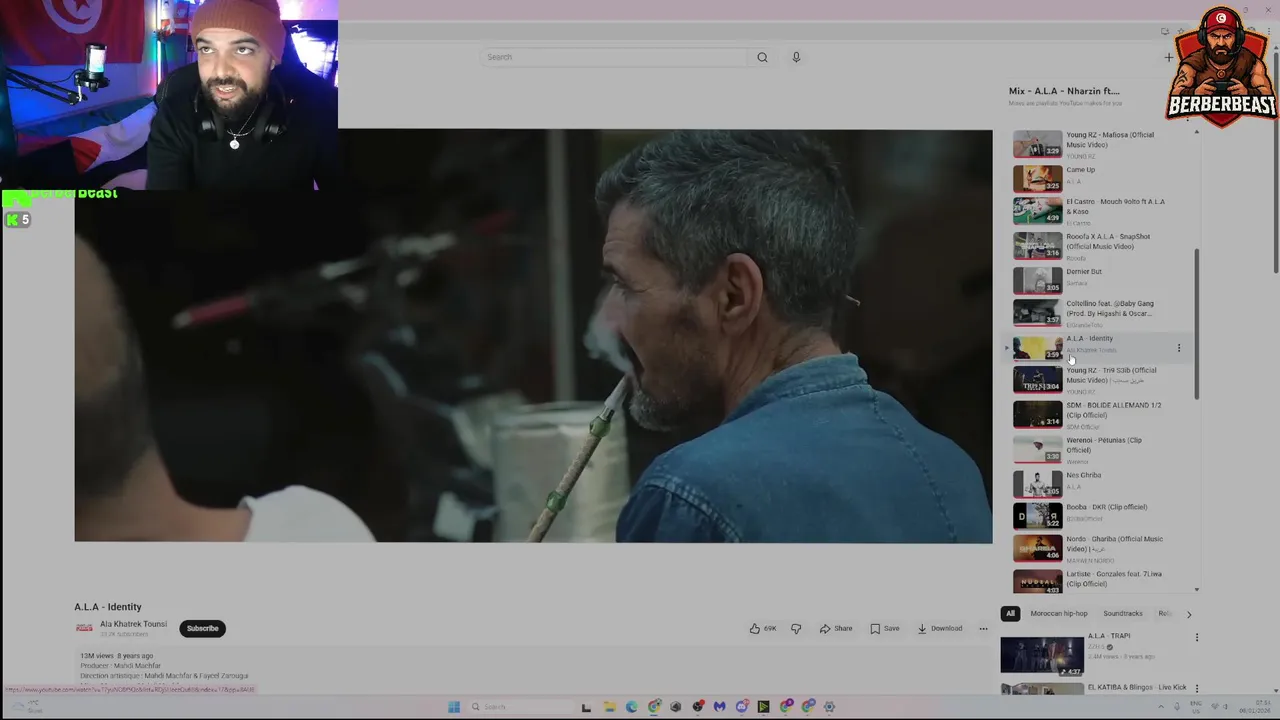Share the A.L.A Identity video
The width and height of the screenshot is (1280, 720).
(x=836, y=629)
